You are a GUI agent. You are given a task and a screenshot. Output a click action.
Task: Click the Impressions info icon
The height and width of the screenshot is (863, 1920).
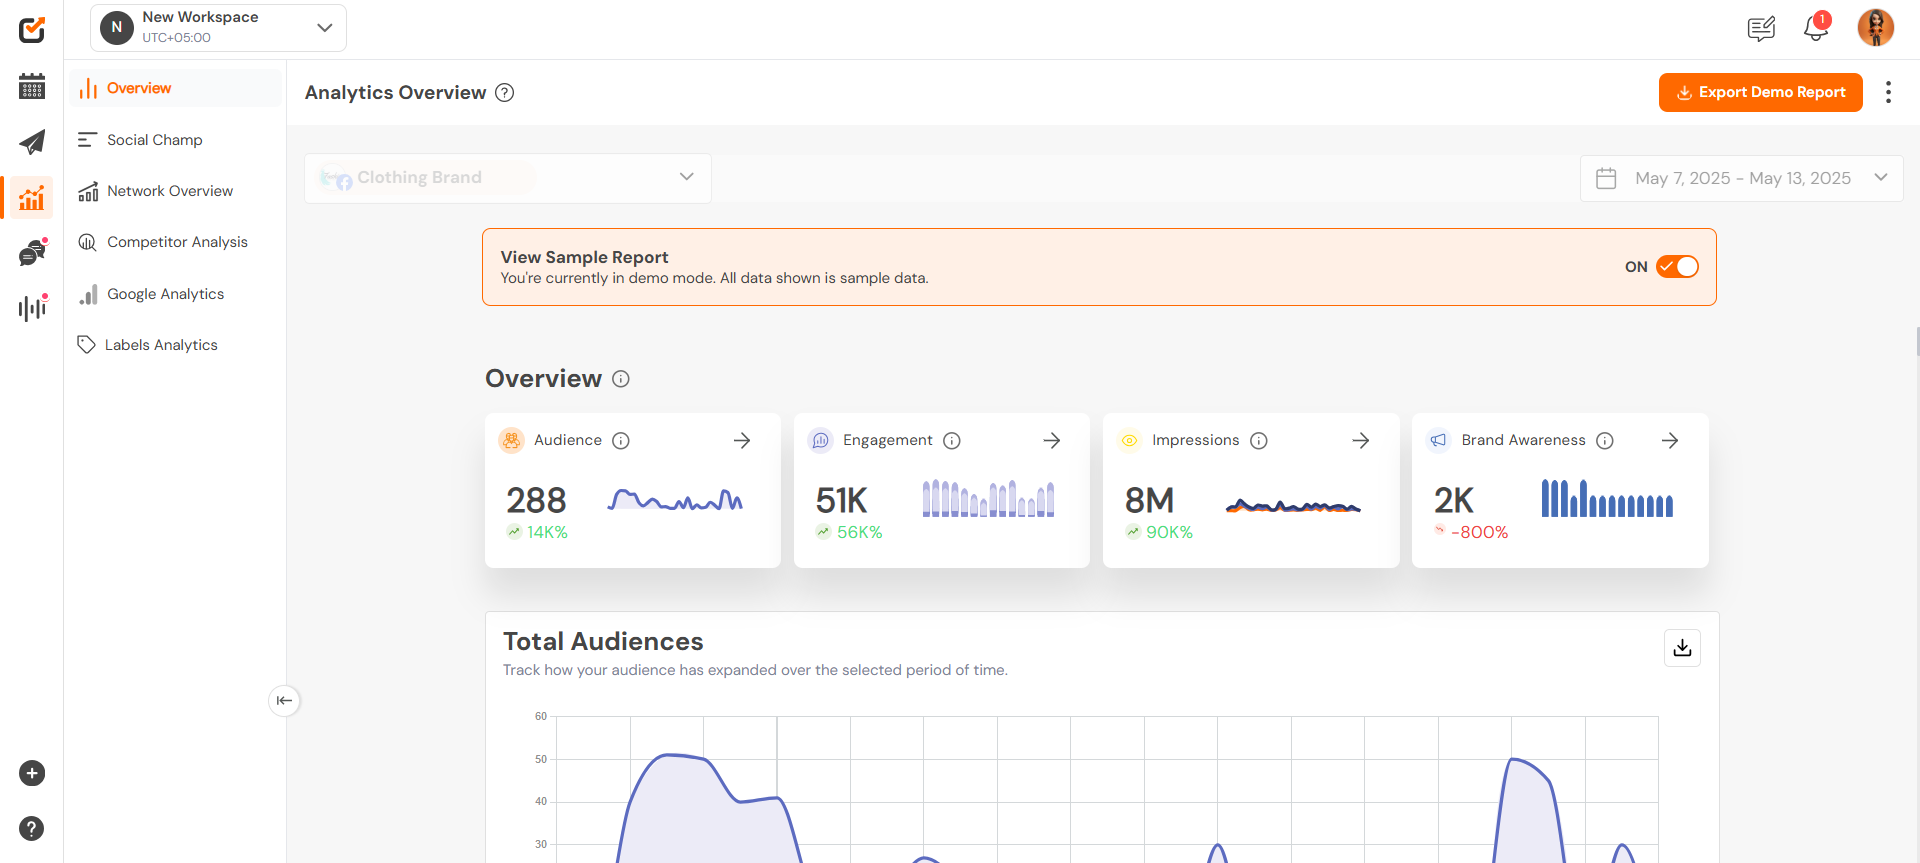coord(1259,441)
